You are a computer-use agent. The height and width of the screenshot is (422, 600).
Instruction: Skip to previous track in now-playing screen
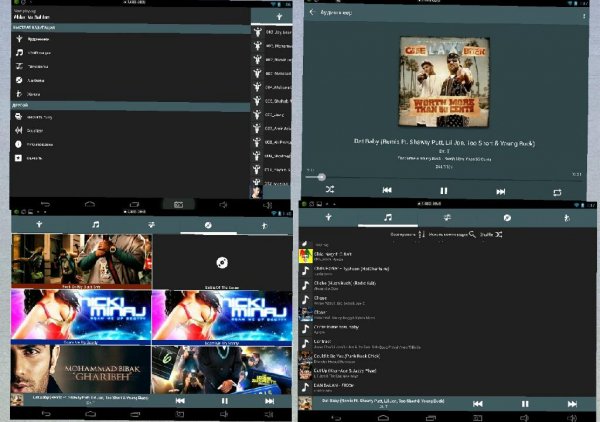tap(387, 190)
